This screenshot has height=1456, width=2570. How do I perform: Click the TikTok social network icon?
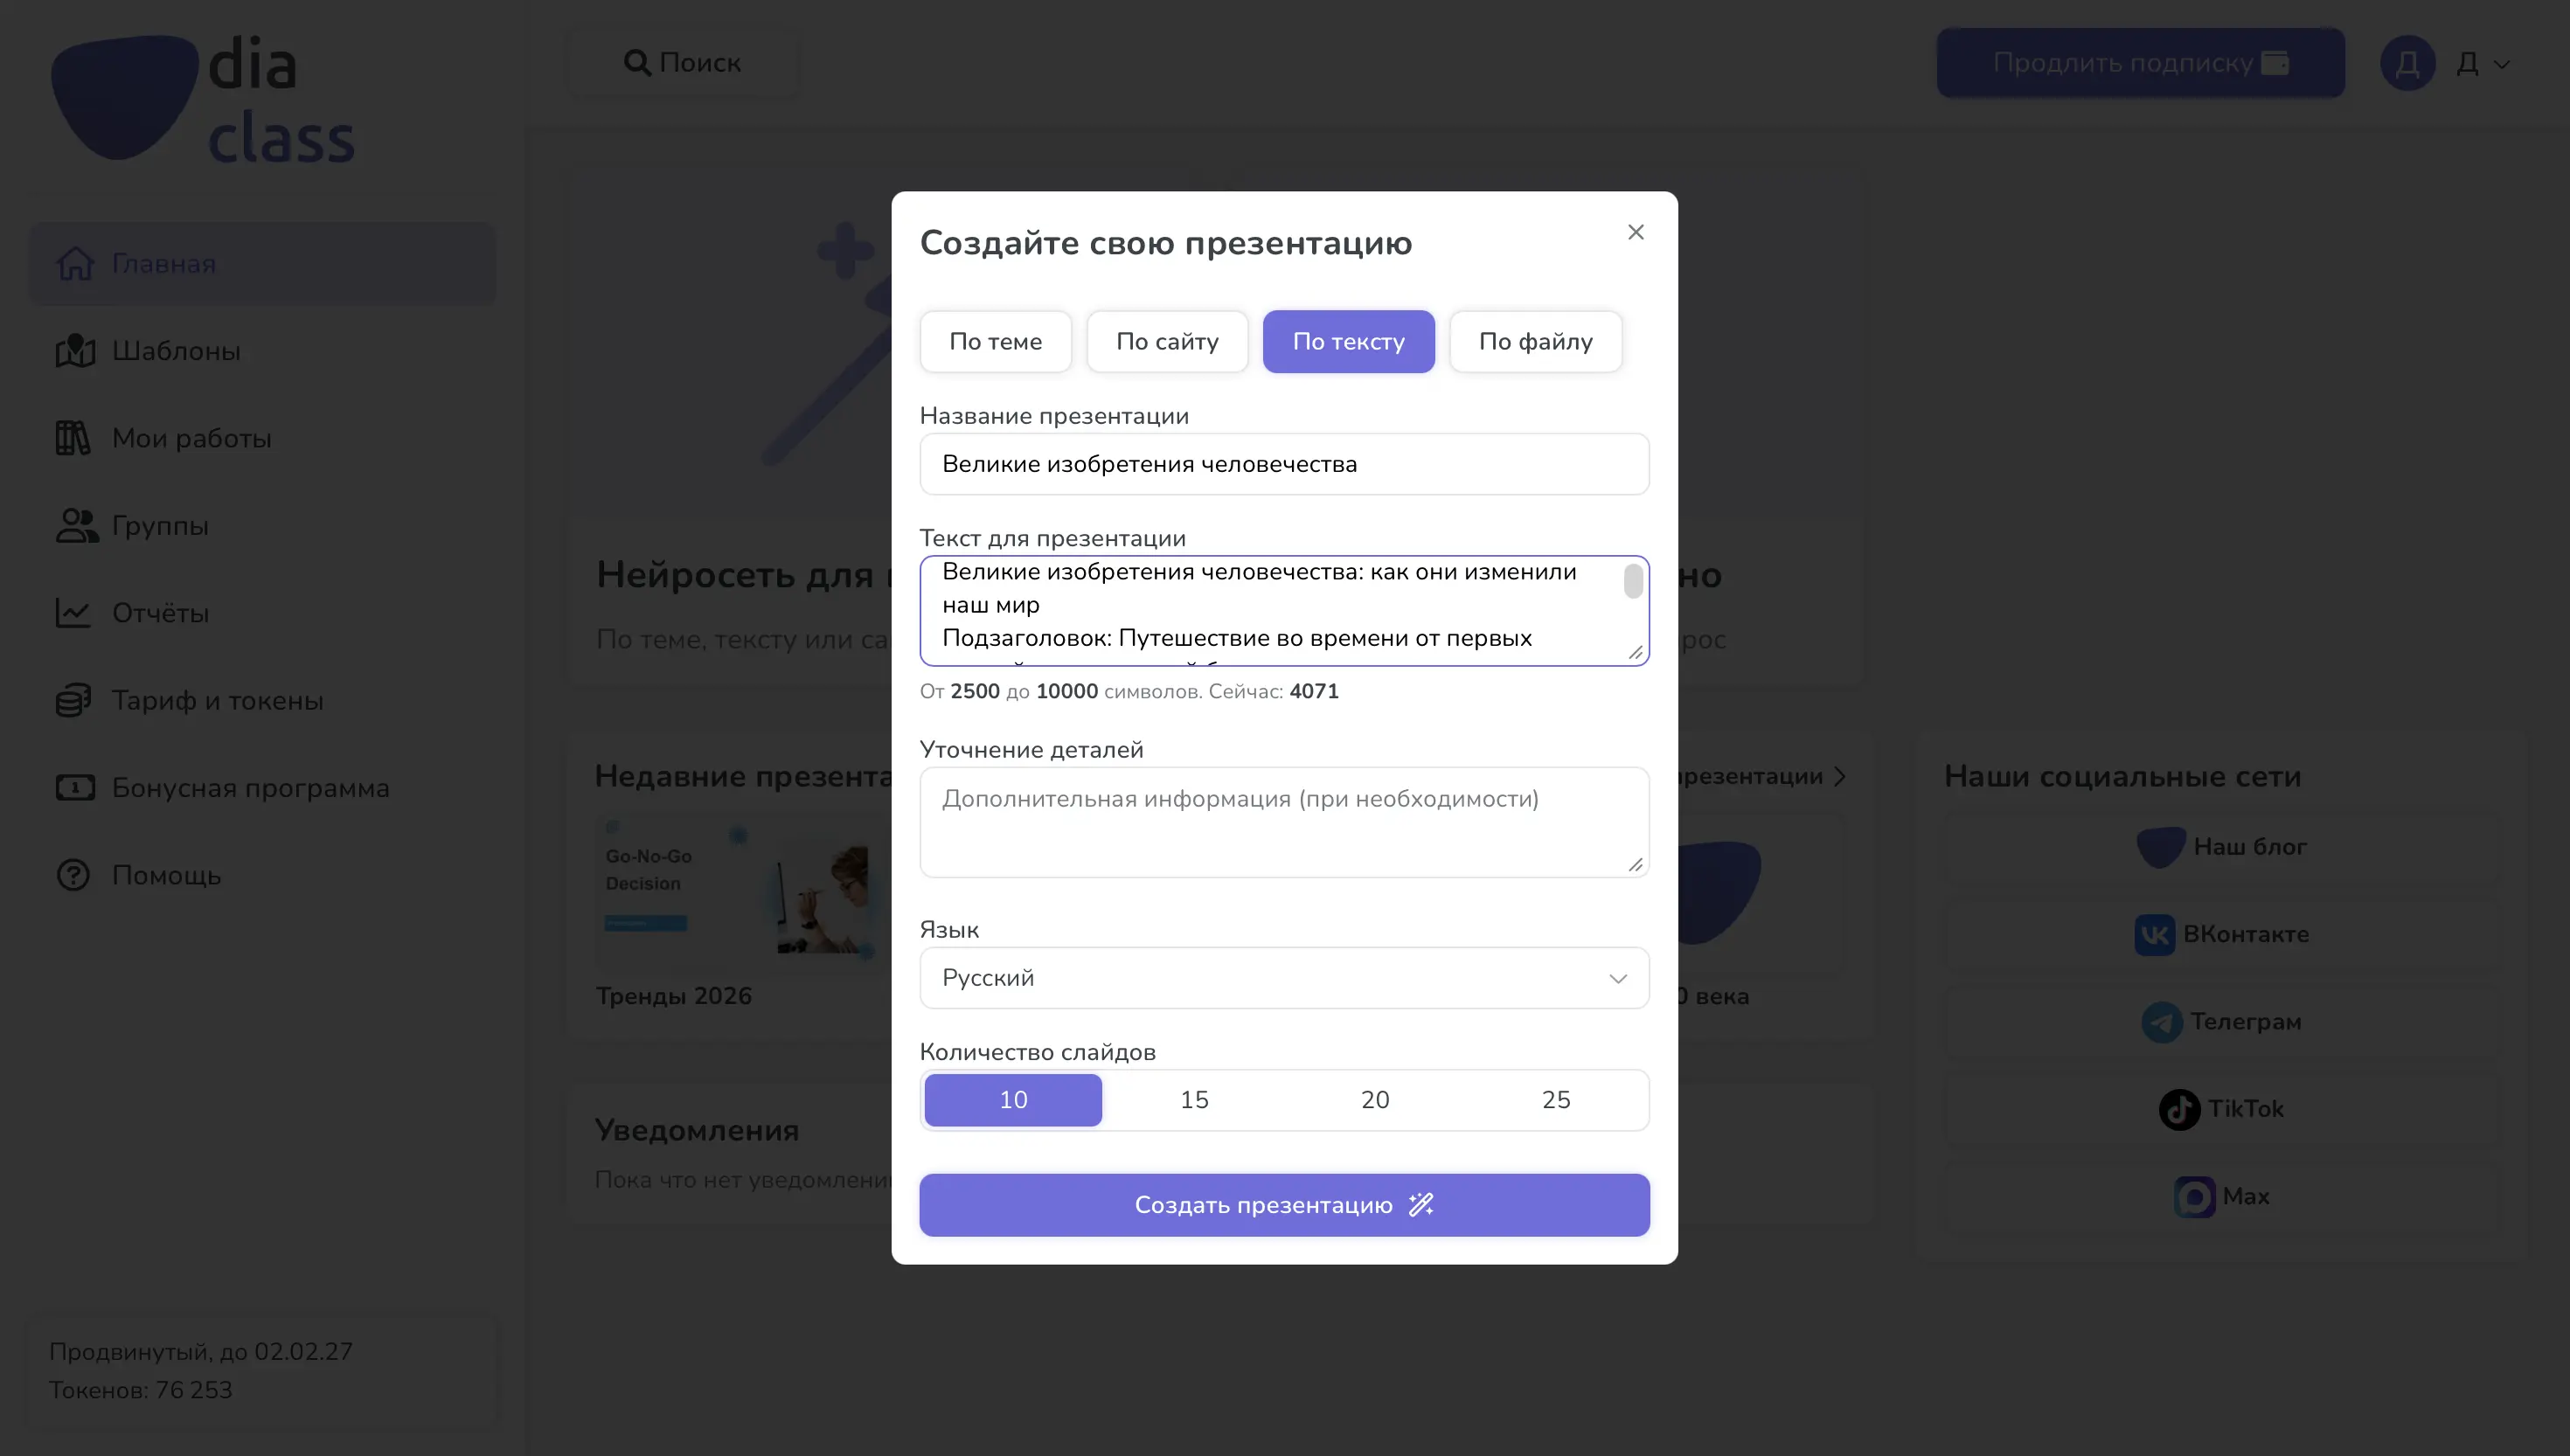point(2179,1109)
